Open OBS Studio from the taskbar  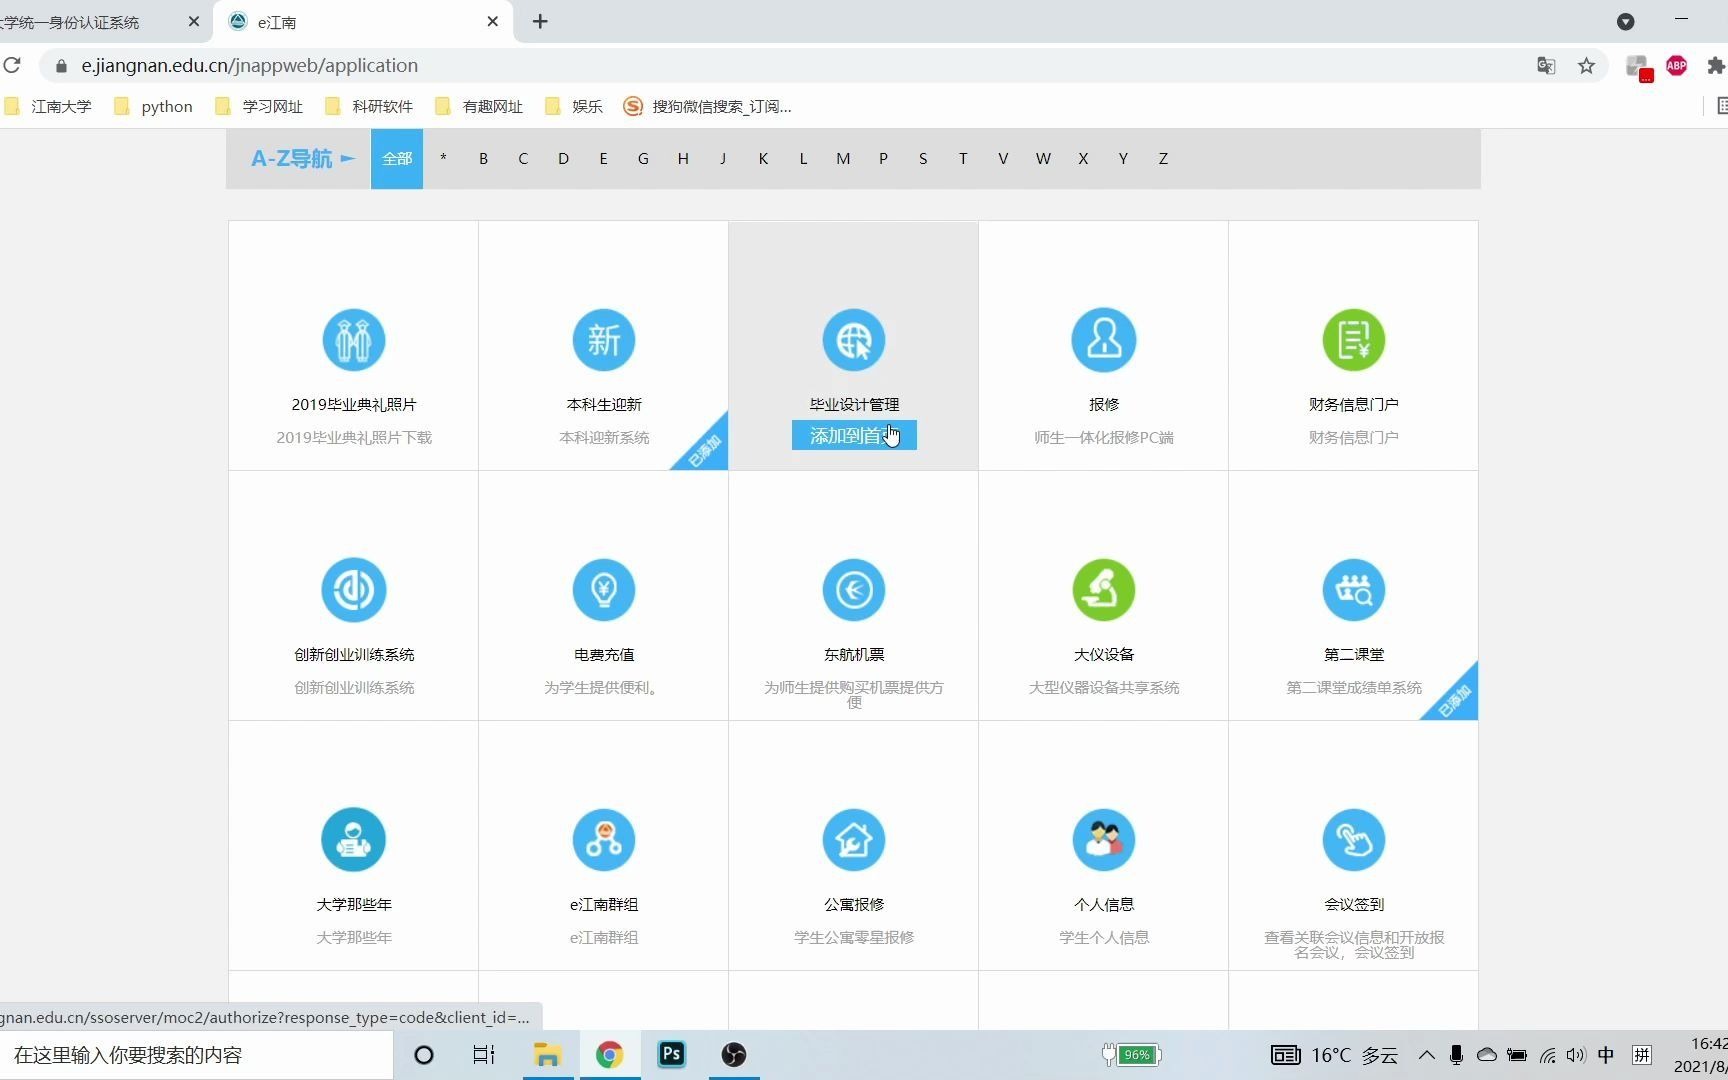pos(734,1055)
